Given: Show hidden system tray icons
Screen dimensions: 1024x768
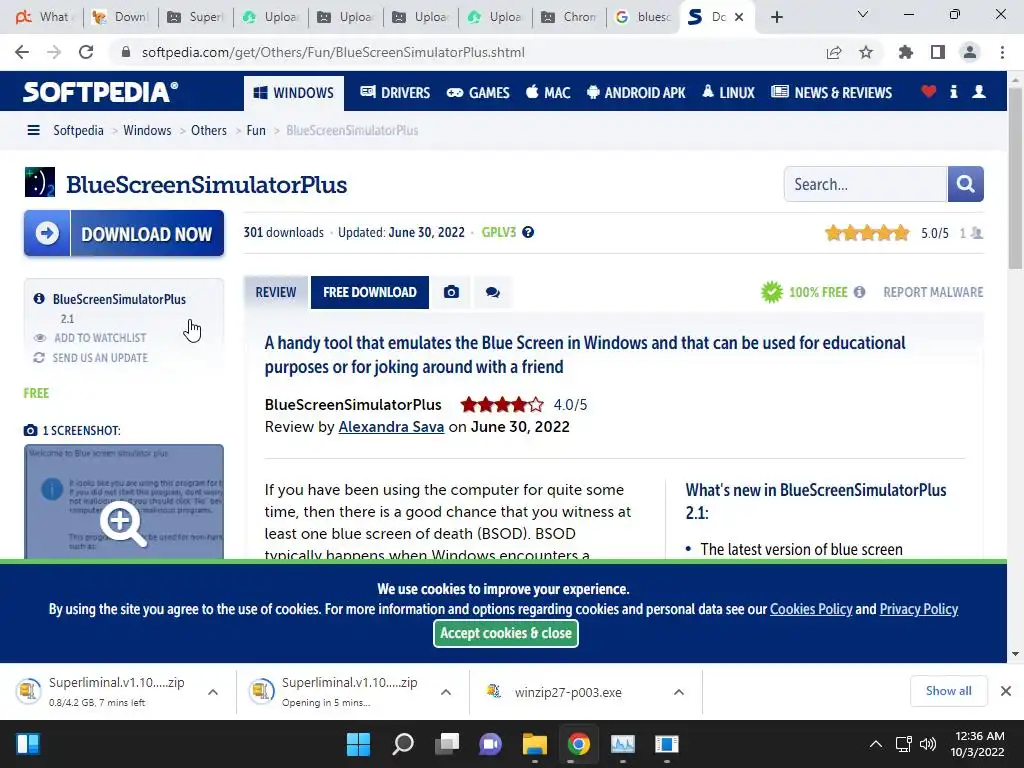Looking at the screenshot, I should coord(876,744).
